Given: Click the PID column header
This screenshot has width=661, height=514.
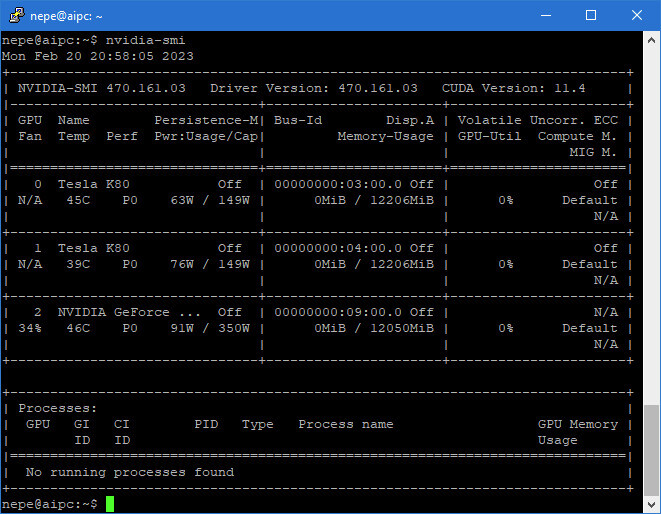Looking at the screenshot, I should [206, 425].
